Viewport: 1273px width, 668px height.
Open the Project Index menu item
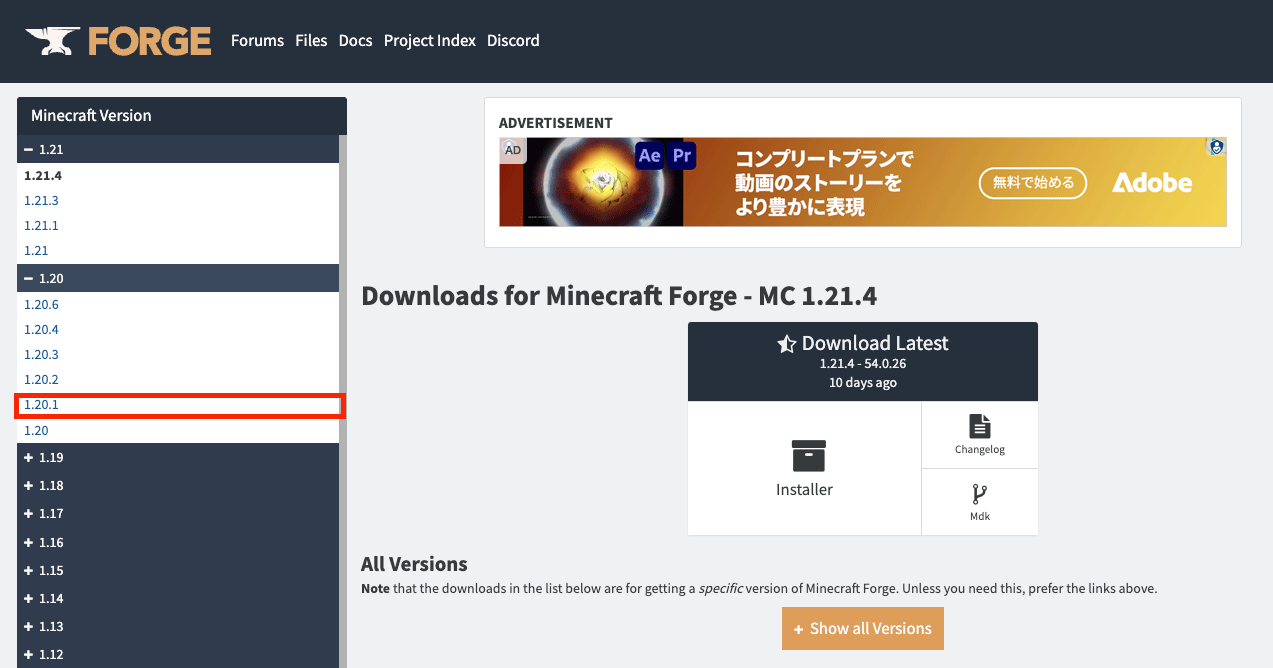coord(430,41)
